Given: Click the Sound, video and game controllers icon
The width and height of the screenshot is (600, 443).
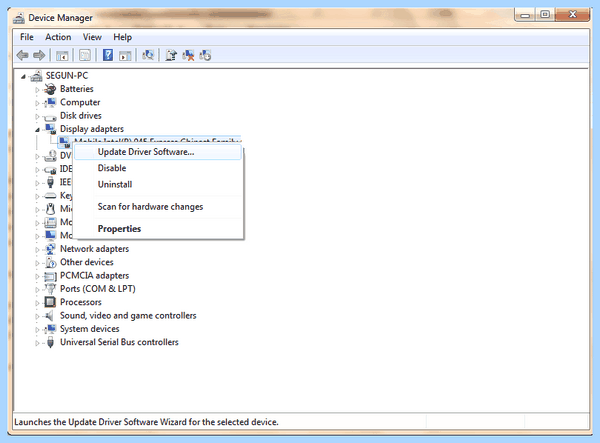Looking at the screenshot, I should (x=50, y=316).
